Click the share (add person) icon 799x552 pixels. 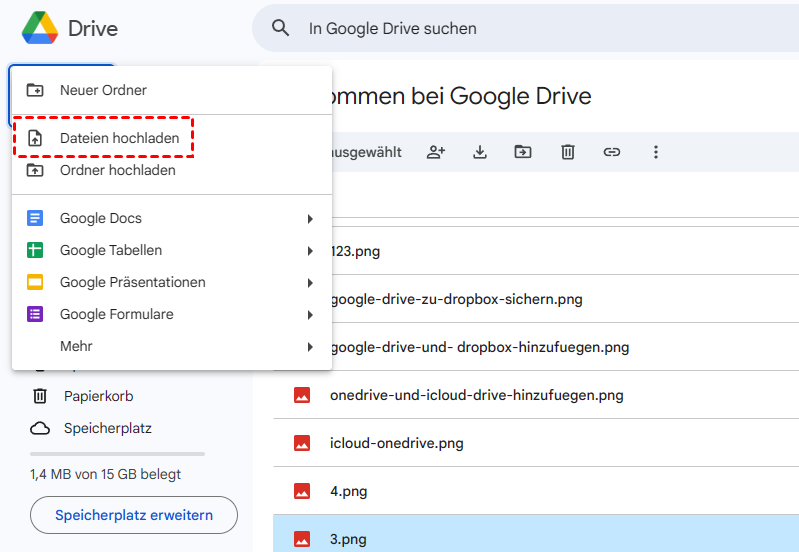point(436,152)
